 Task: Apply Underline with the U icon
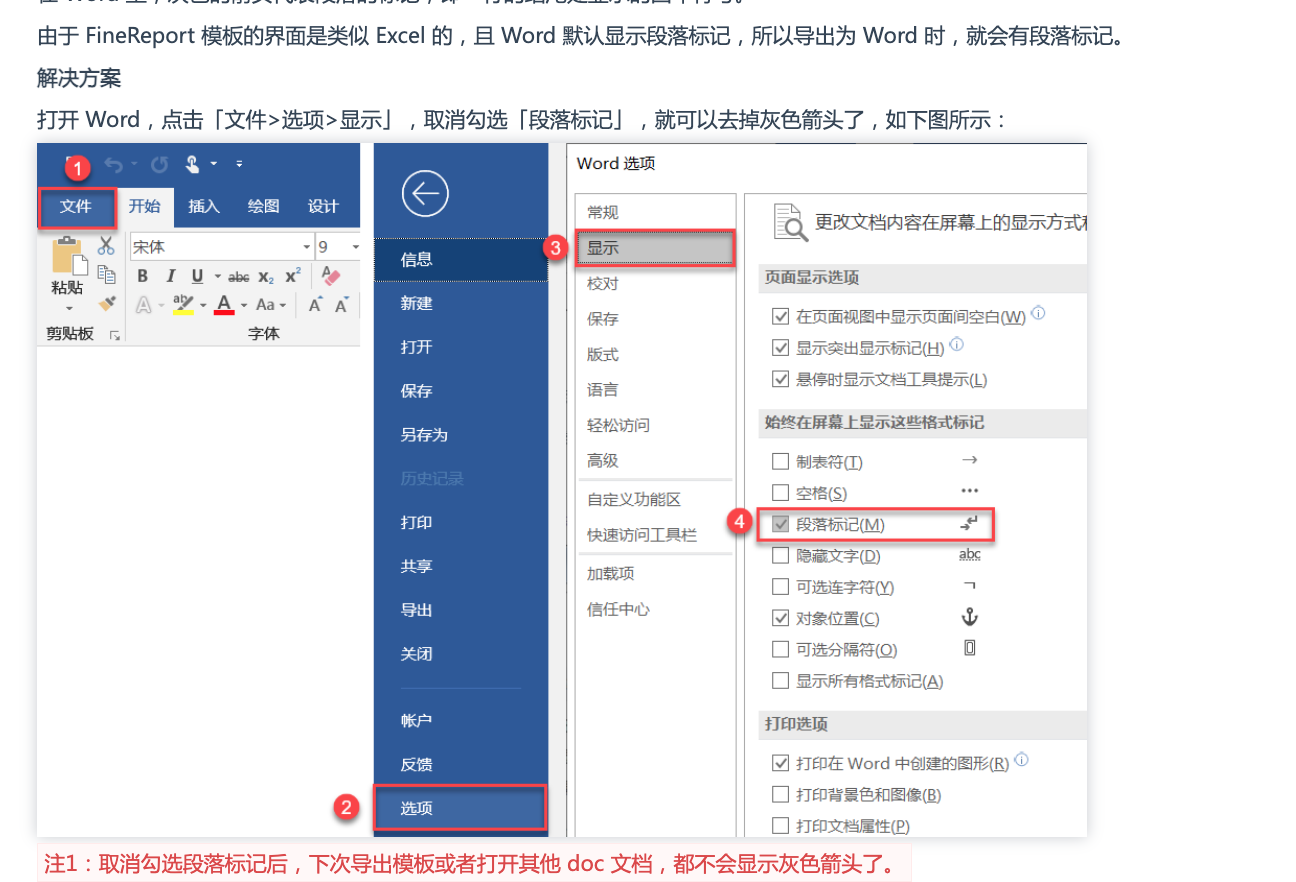(x=197, y=277)
